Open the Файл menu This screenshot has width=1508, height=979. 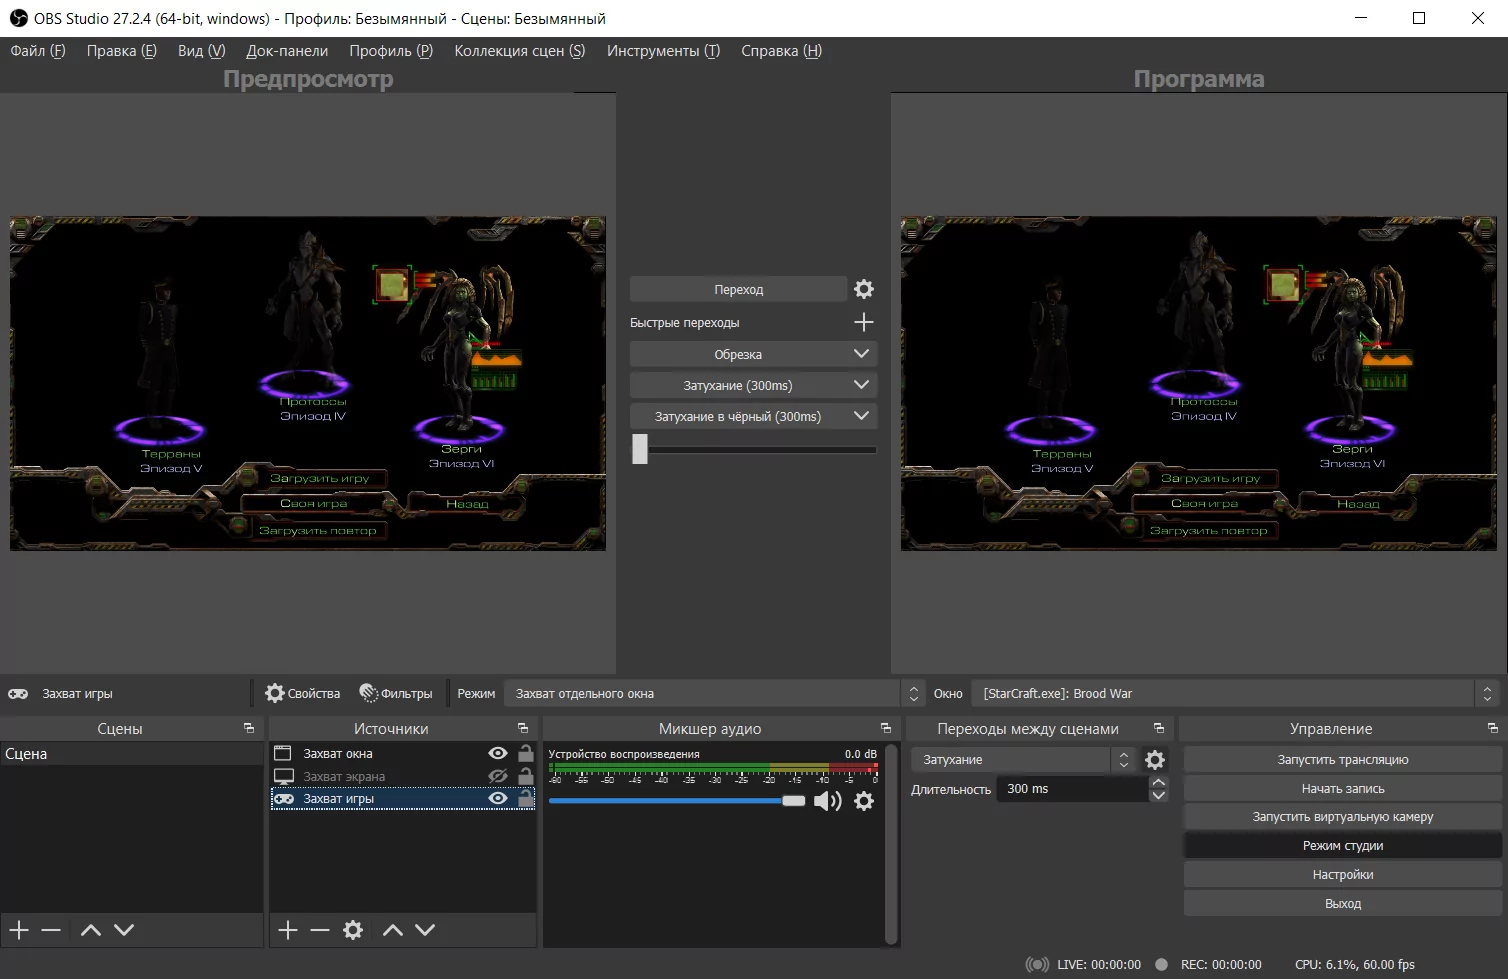pos(38,51)
